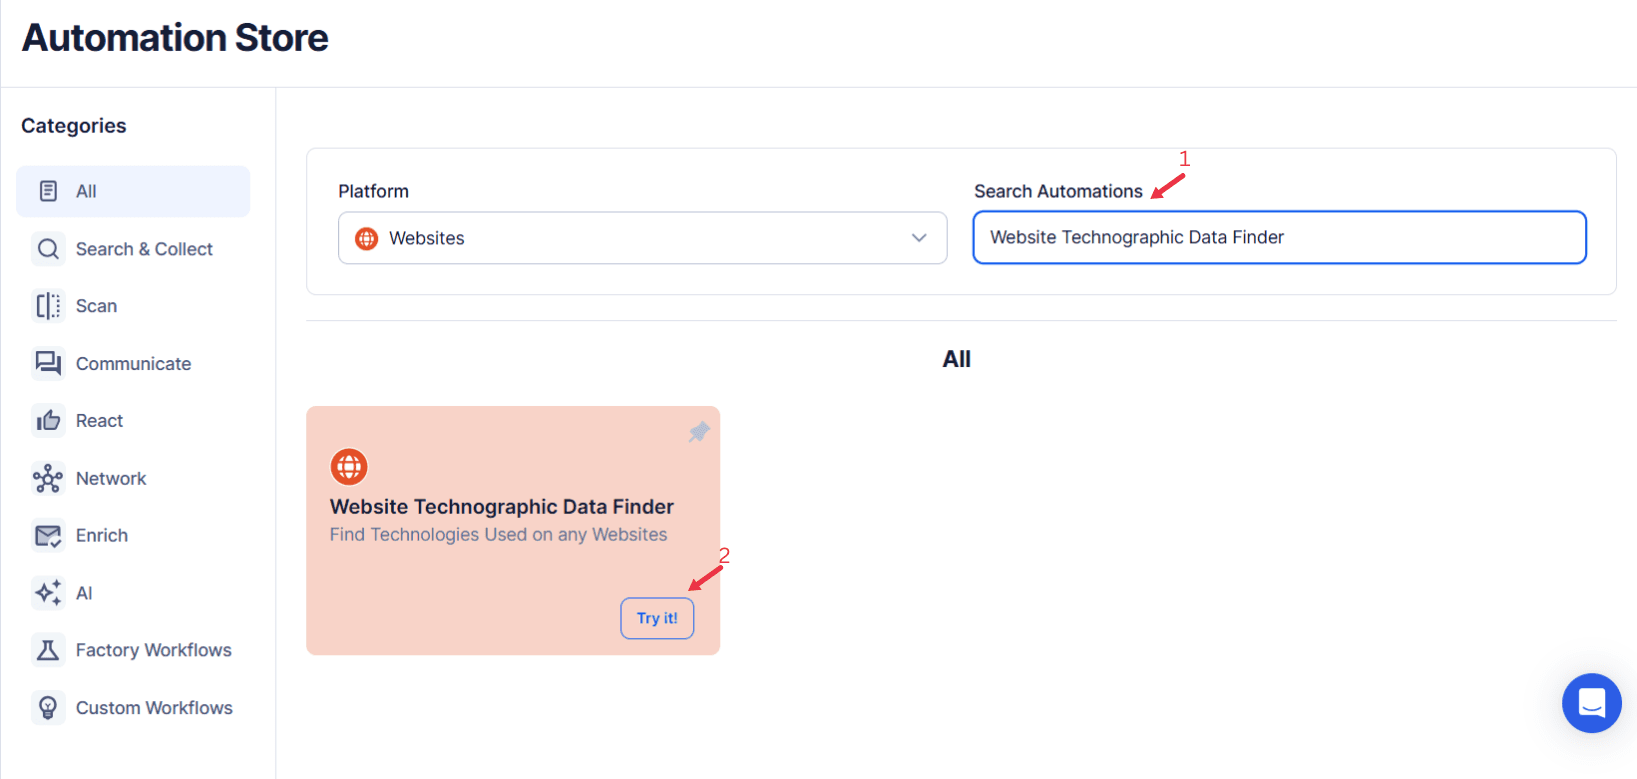
Task: Open the Communicate category via its chat icon
Action: coord(47,363)
